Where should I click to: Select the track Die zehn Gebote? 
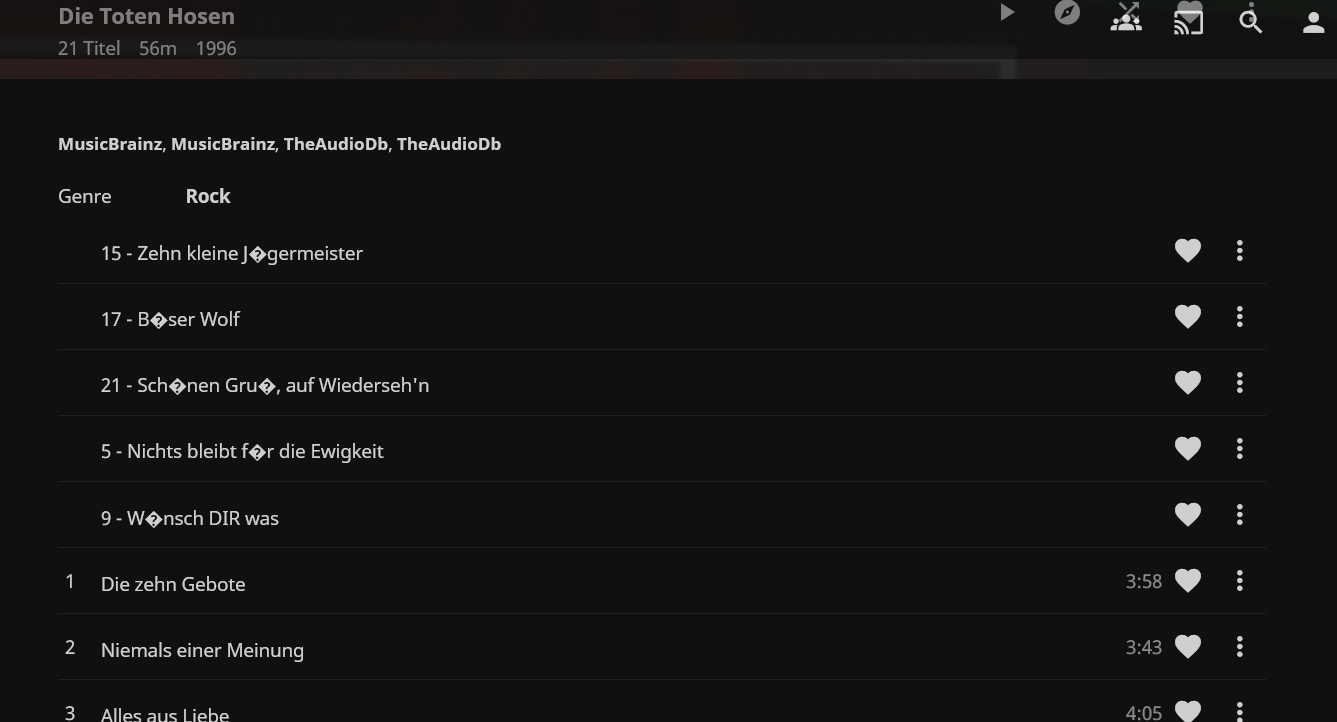173,584
